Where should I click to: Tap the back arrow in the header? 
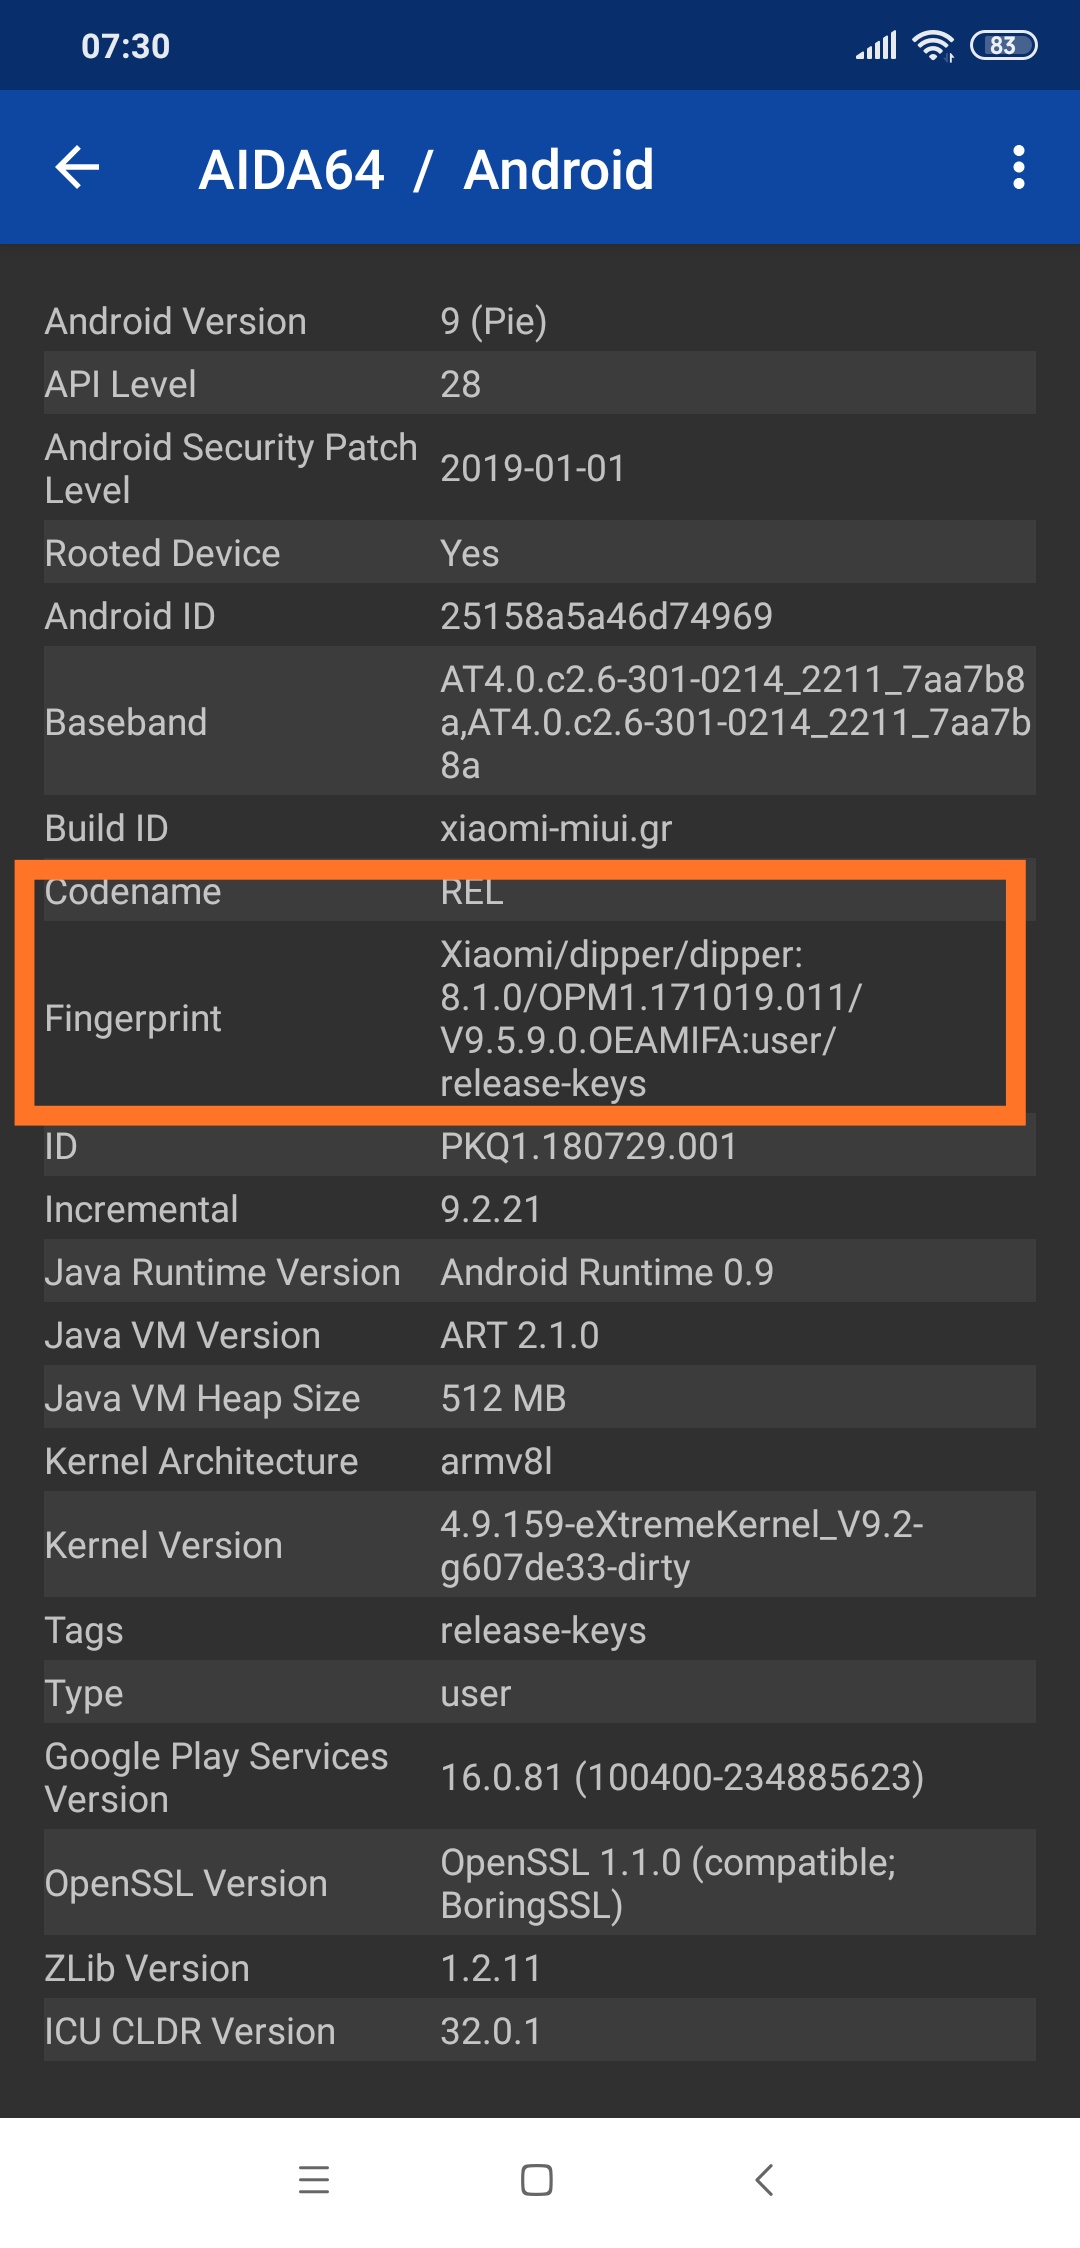pos(78,167)
